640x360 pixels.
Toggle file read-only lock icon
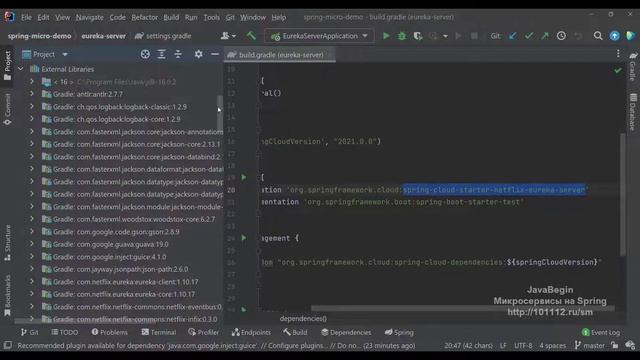click(614, 345)
